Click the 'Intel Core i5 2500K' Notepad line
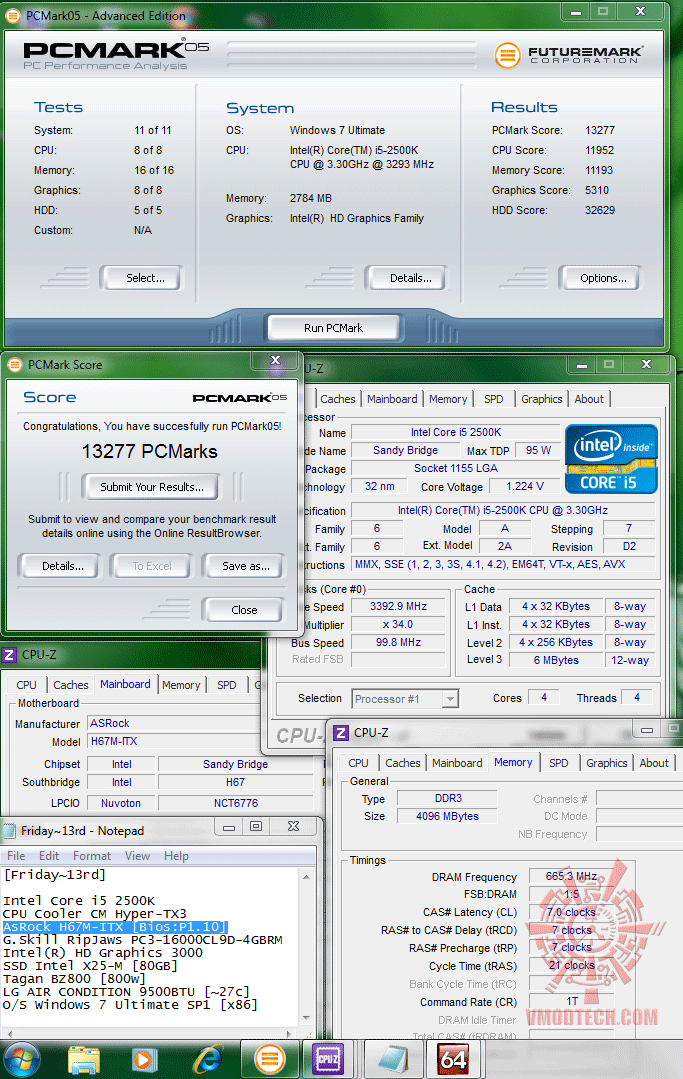683x1079 pixels. [x=79, y=900]
